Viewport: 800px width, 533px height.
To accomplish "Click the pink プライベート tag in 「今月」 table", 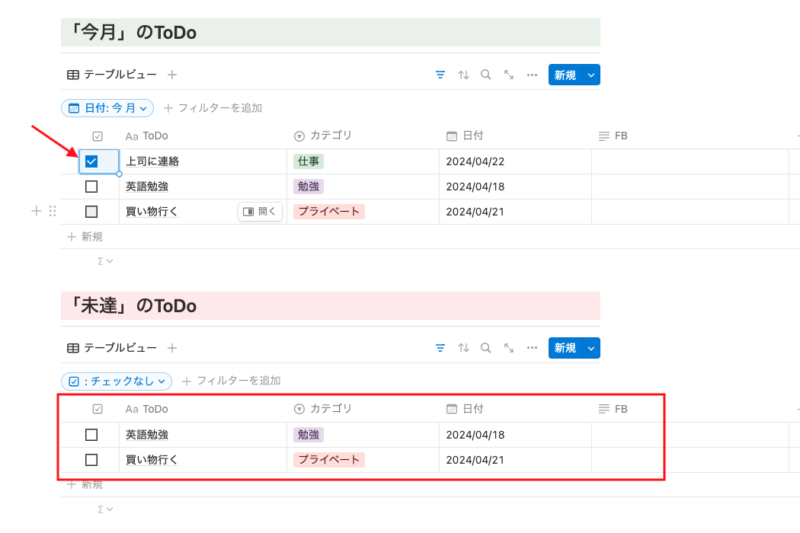I will 329,212.
